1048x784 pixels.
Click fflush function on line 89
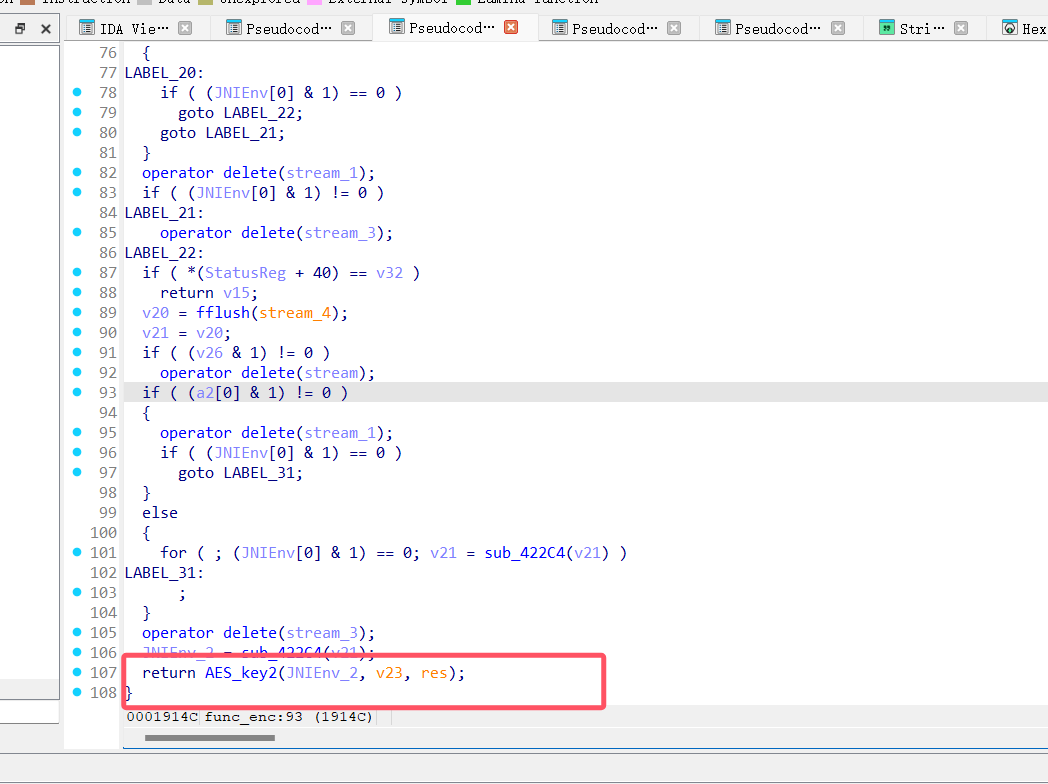(223, 313)
